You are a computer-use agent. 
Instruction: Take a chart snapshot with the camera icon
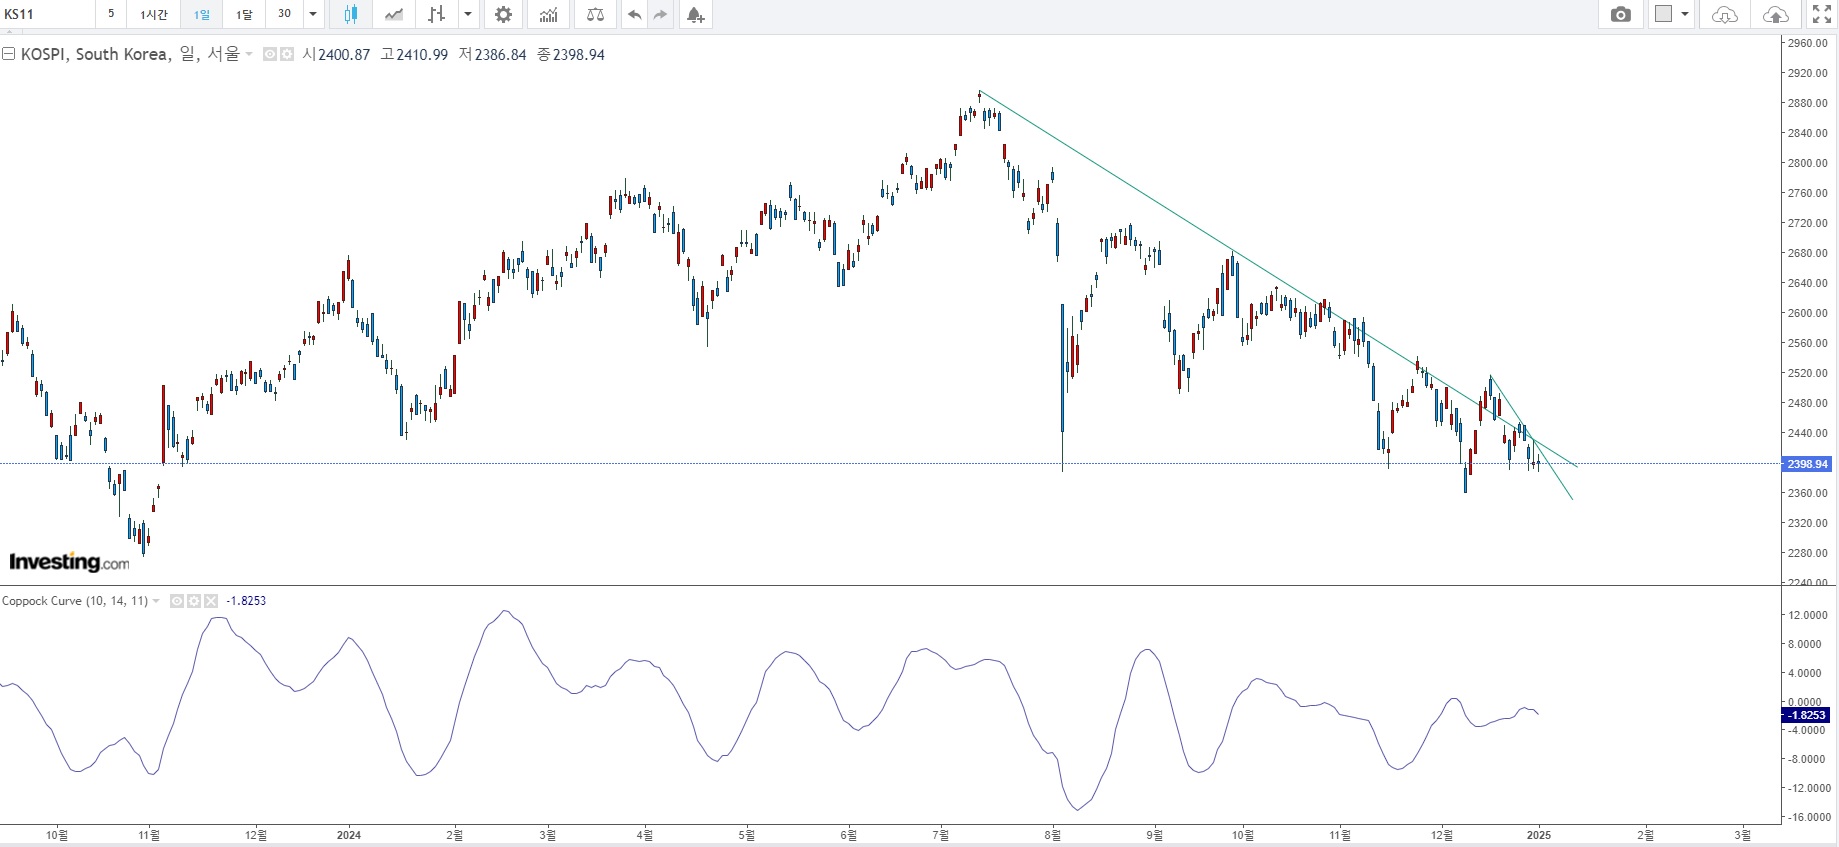pyautogui.click(x=1621, y=14)
